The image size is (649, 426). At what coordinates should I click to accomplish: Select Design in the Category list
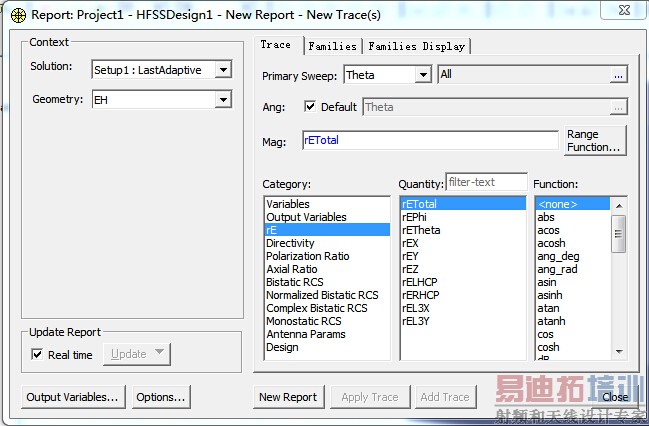click(327, 347)
